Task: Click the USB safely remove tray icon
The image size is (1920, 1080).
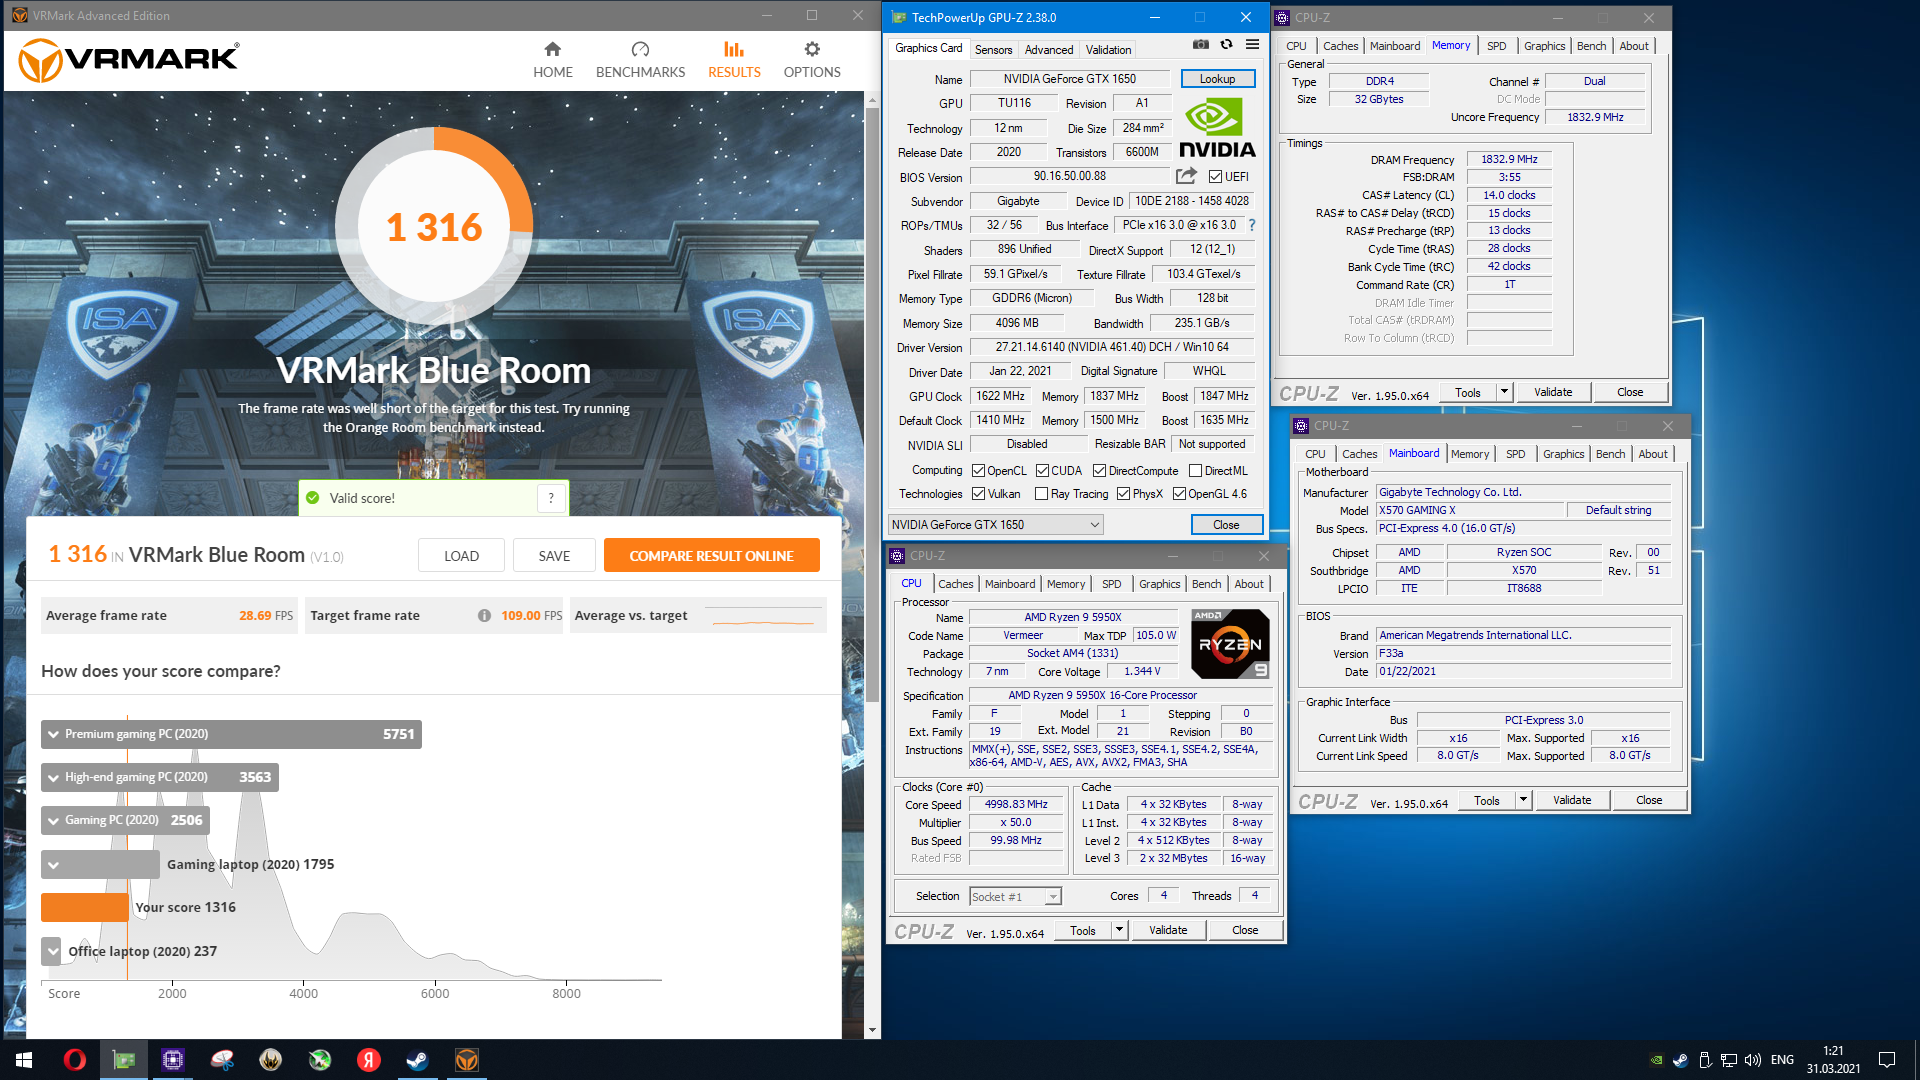Action: pos(1704,1060)
